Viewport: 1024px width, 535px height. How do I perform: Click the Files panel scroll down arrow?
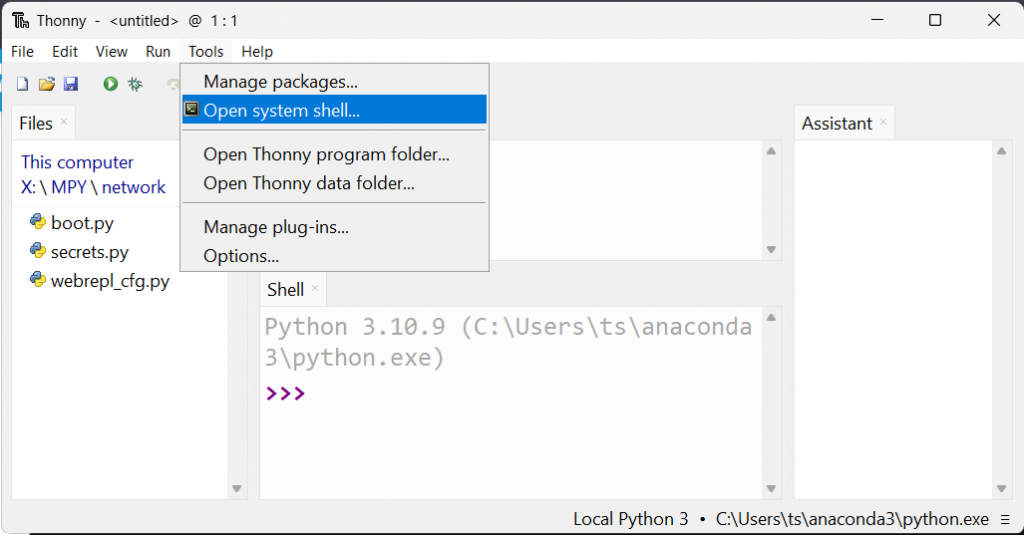[x=236, y=489]
